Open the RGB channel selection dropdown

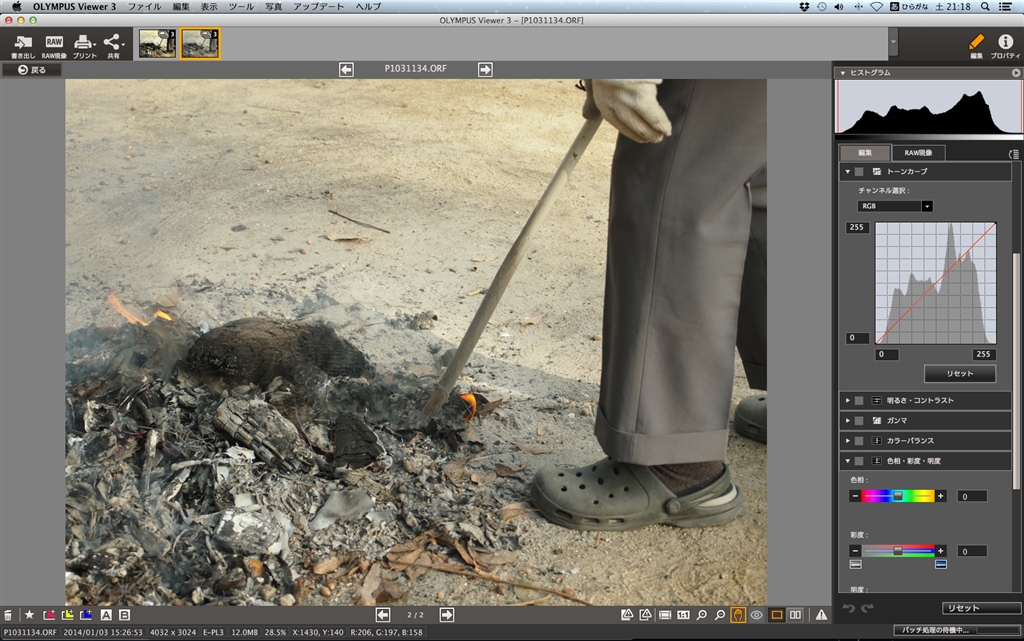tap(895, 206)
